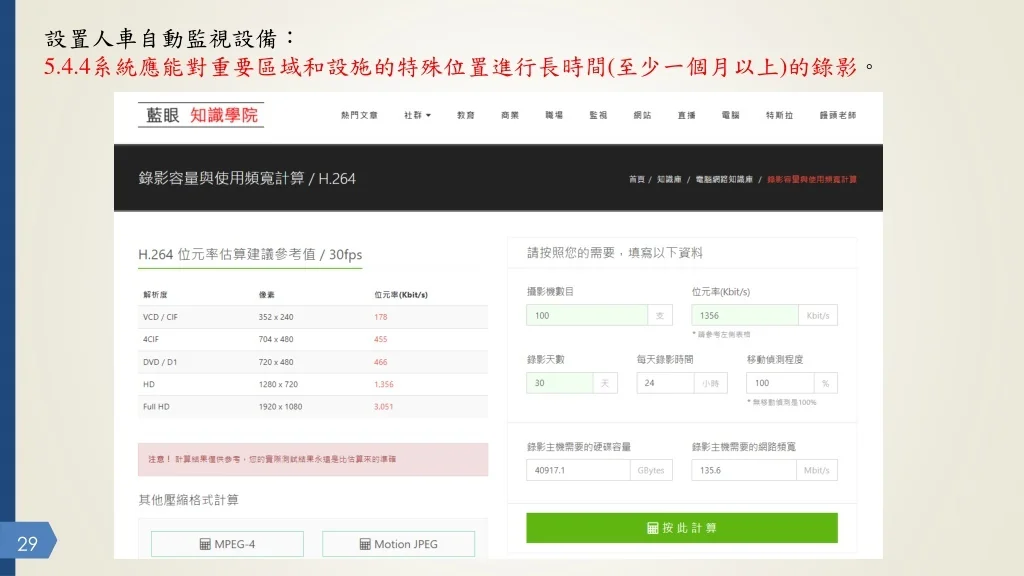This screenshot has width=1024, height=576.
Task: Open the 直播 nav item
Action: (x=686, y=115)
